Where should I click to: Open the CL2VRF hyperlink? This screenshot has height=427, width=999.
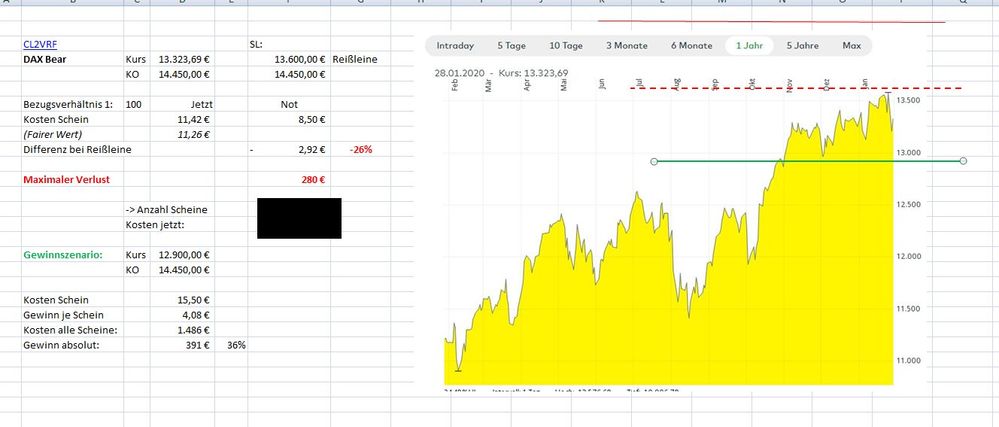(40, 44)
